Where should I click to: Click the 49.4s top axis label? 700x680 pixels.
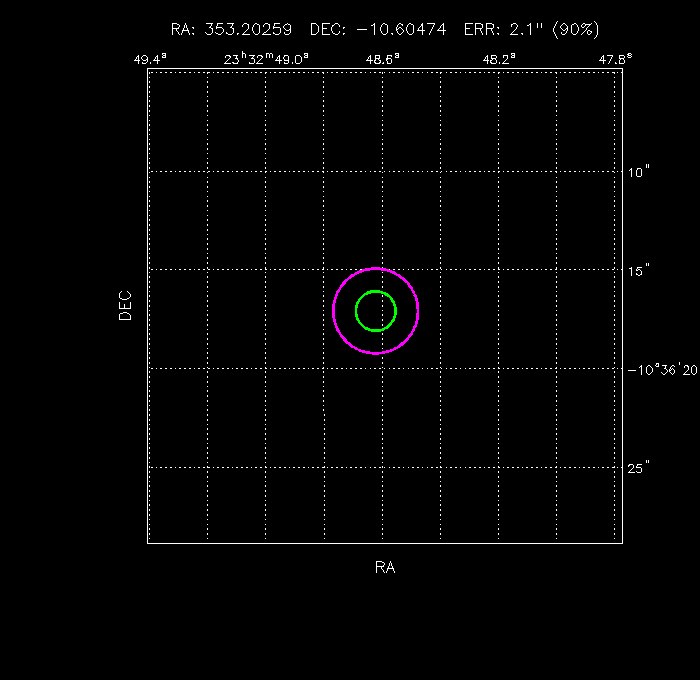pos(150,59)
